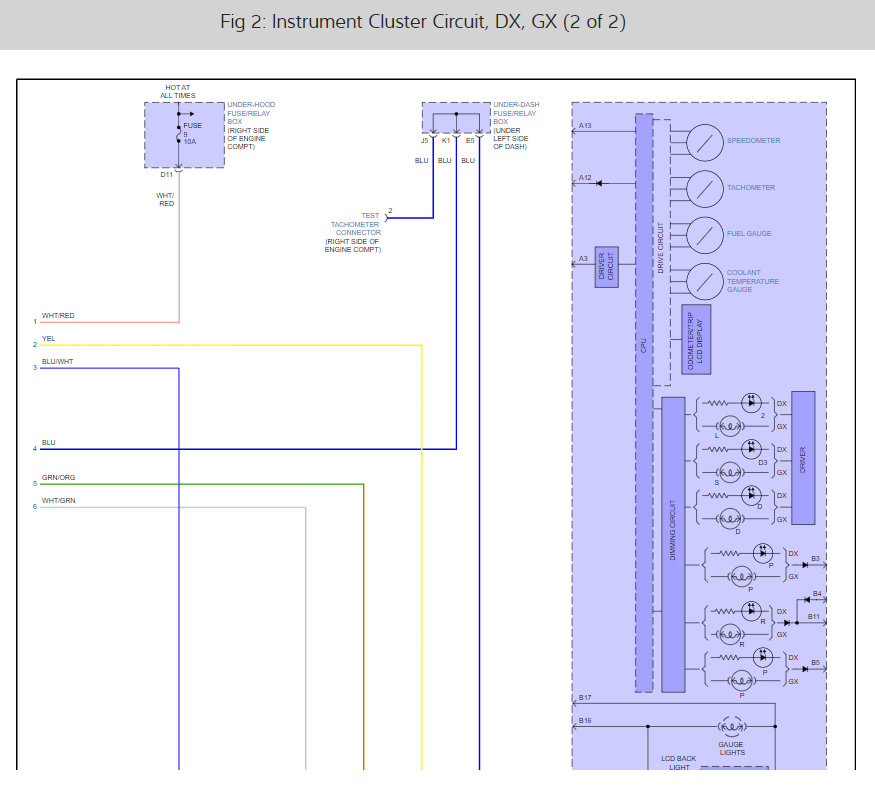Click the Fuse 9 10A symbol
This screenshot has height=799, width=875.
180,133
